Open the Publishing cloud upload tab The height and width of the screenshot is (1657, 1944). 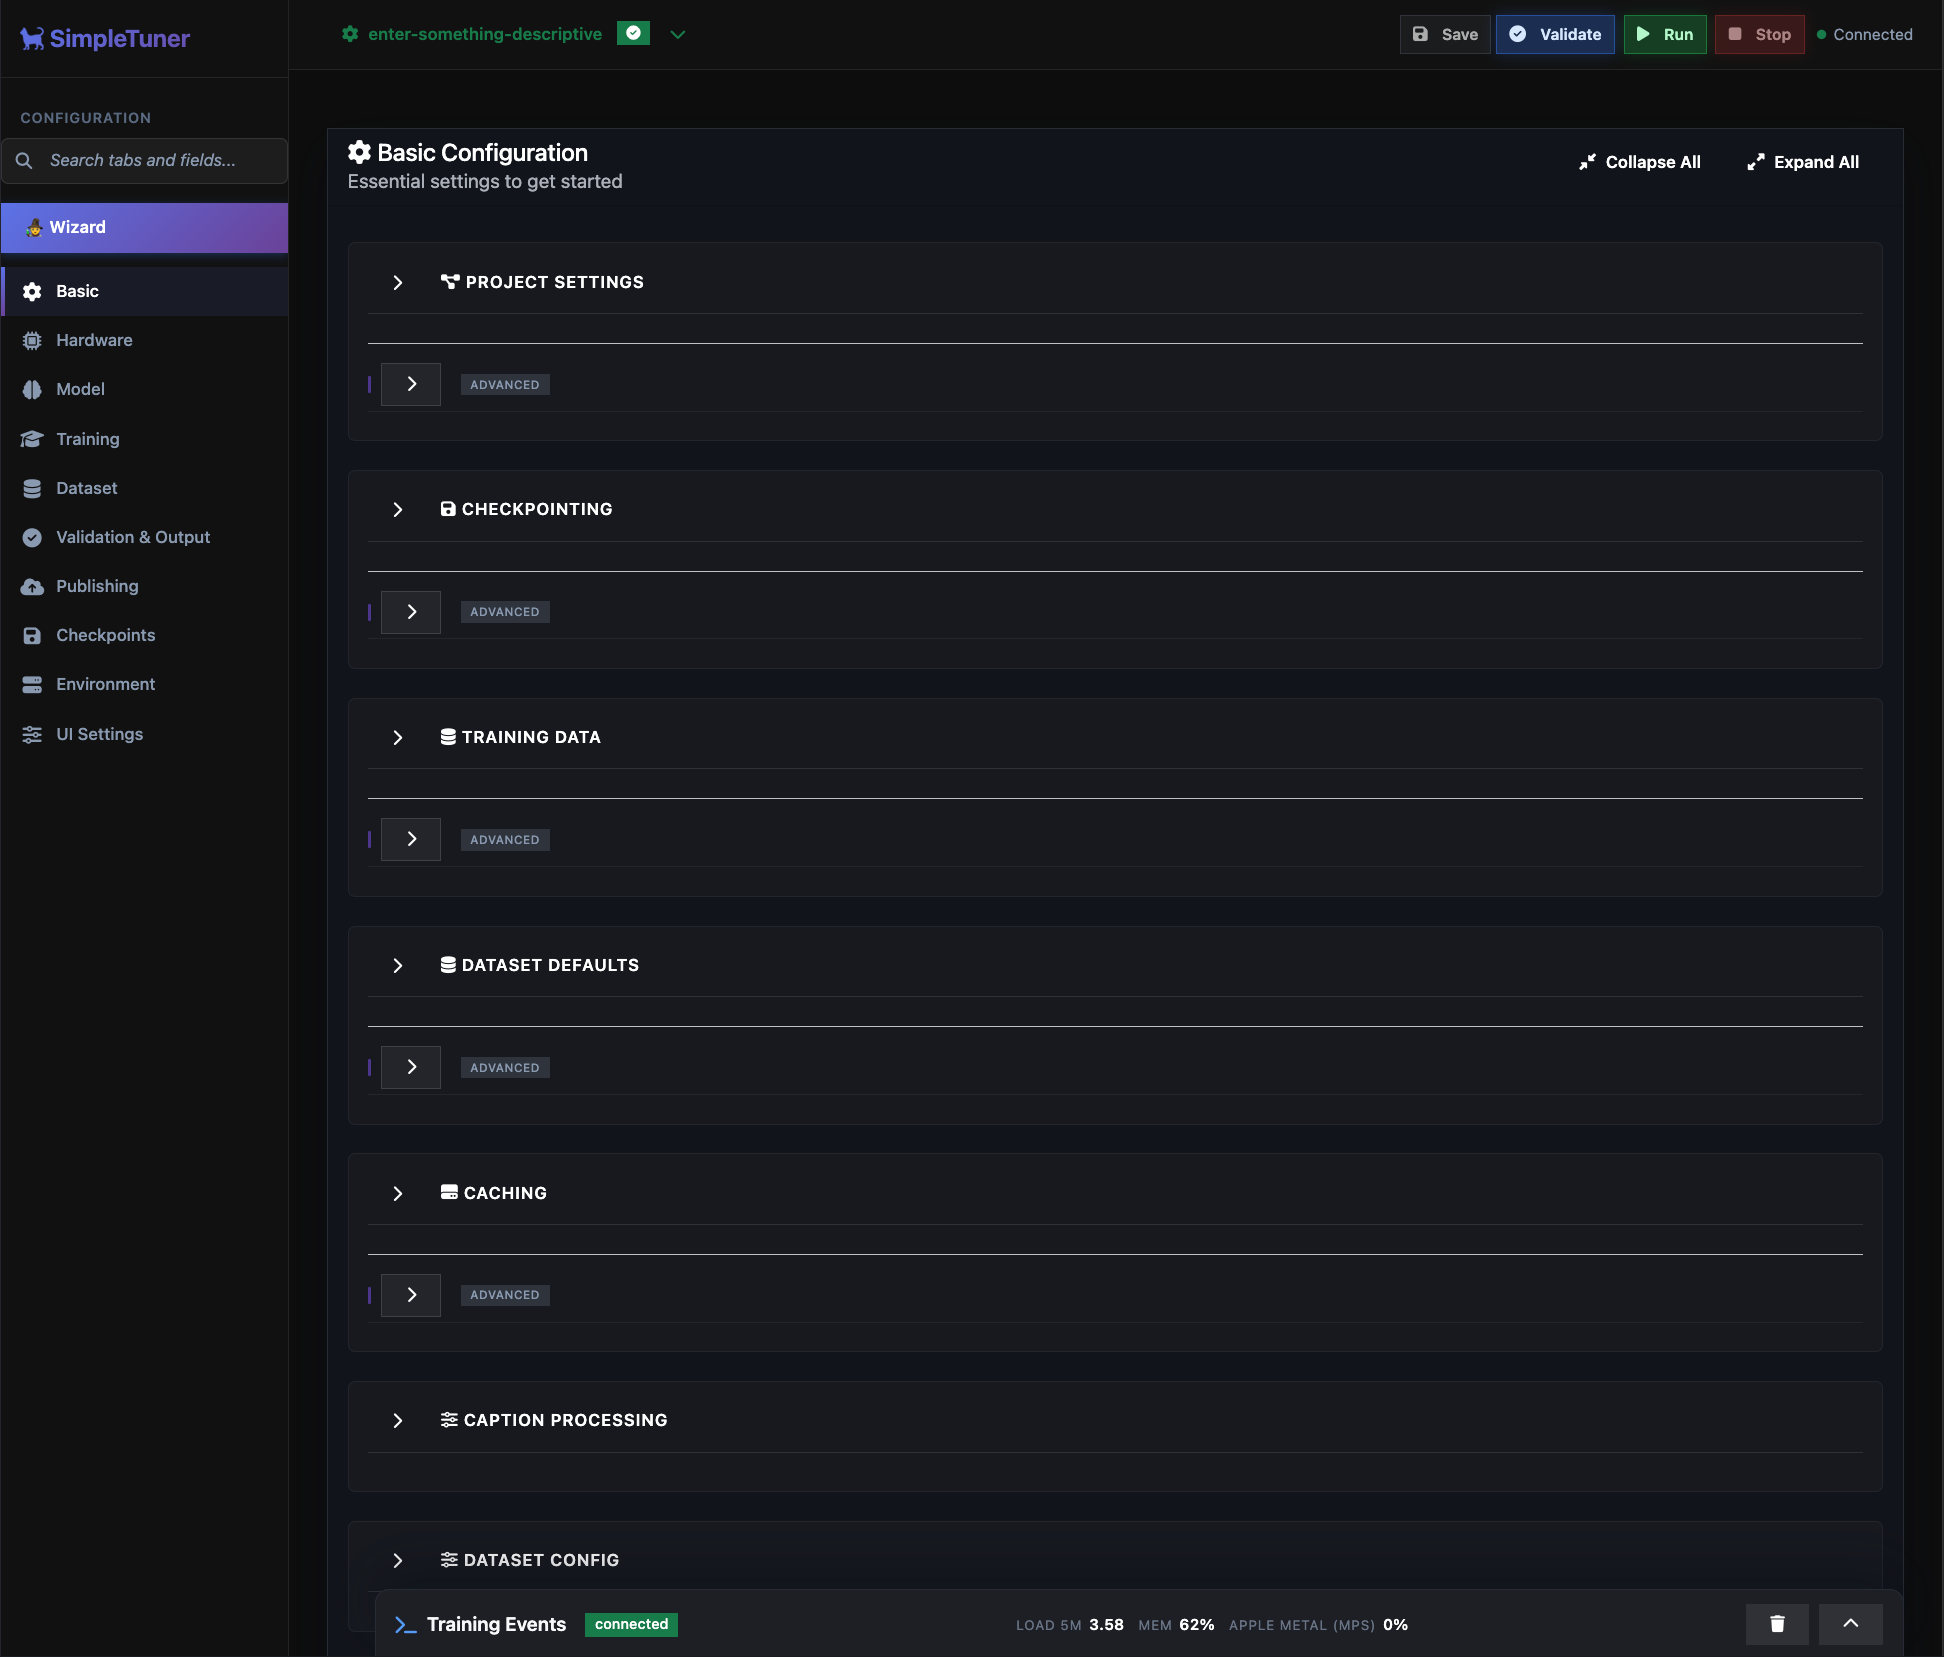tap(32, 586)
